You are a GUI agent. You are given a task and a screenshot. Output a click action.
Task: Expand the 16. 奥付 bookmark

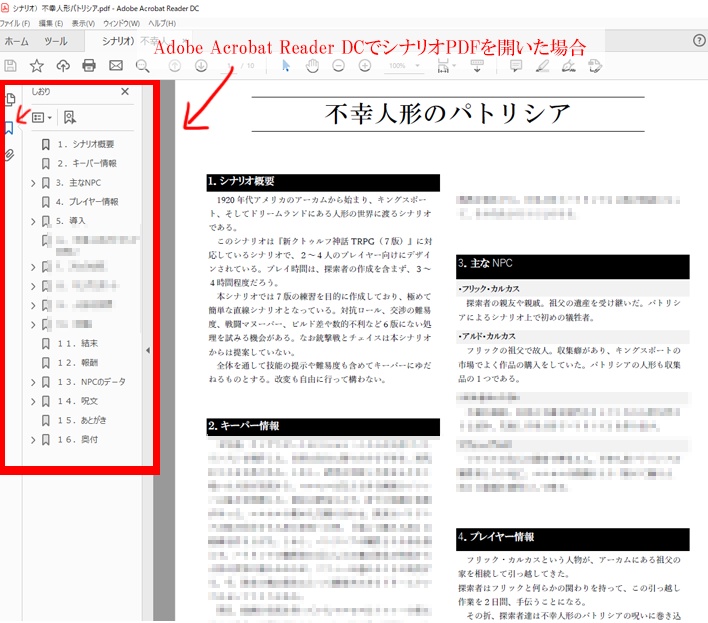[x=33, y=440]
